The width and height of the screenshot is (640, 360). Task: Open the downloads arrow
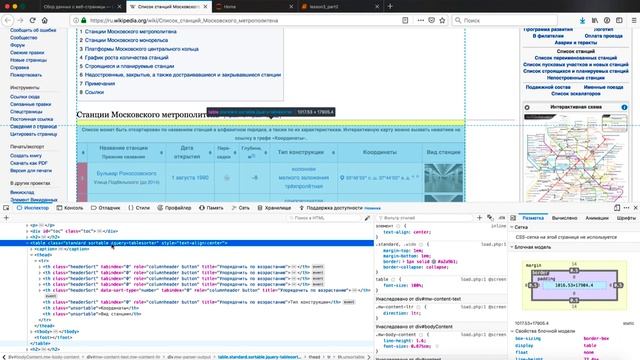point(582,20)
